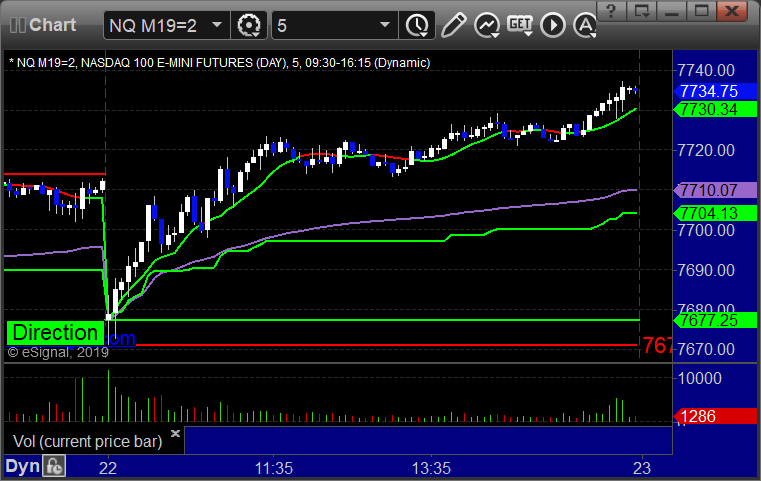The width and height of the screenshot is (761, 481).
Task: Select the Vol (current price bar) label
Action: 87,441
